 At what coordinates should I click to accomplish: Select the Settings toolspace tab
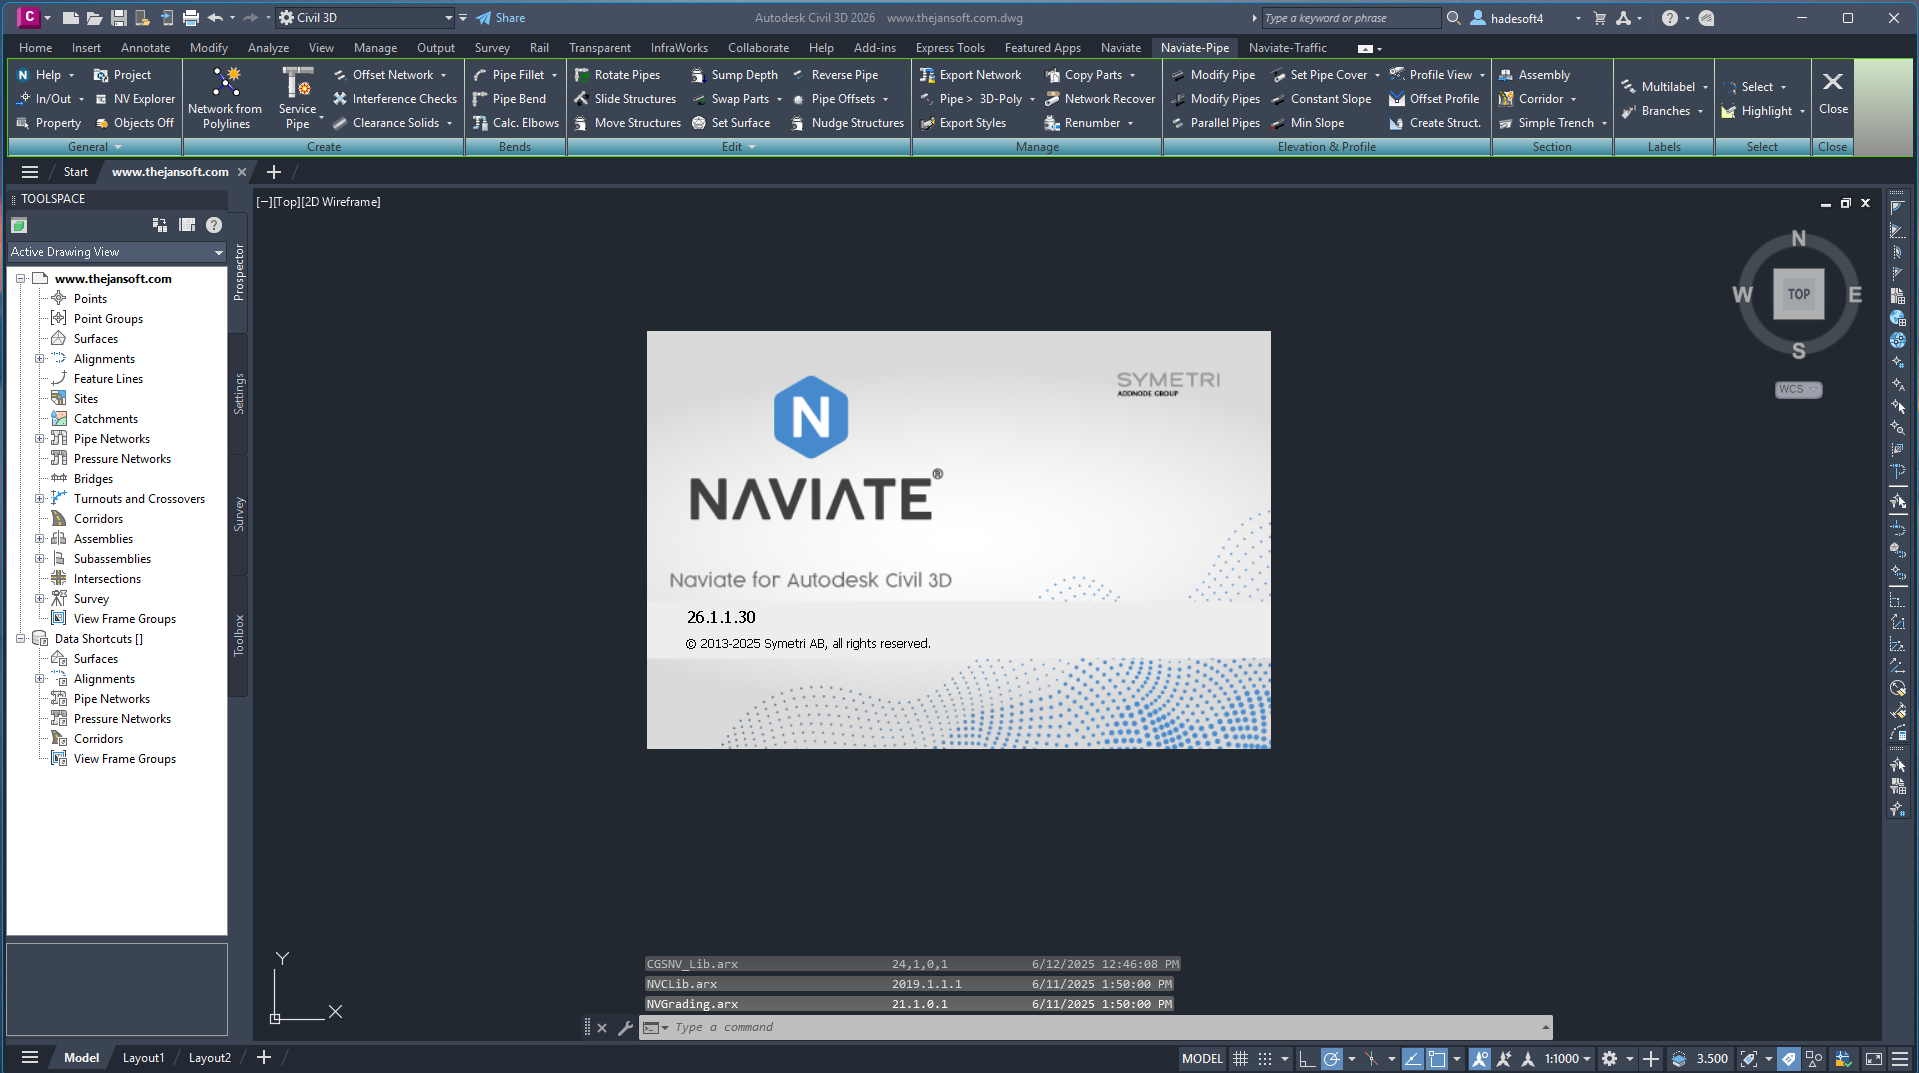239,394
